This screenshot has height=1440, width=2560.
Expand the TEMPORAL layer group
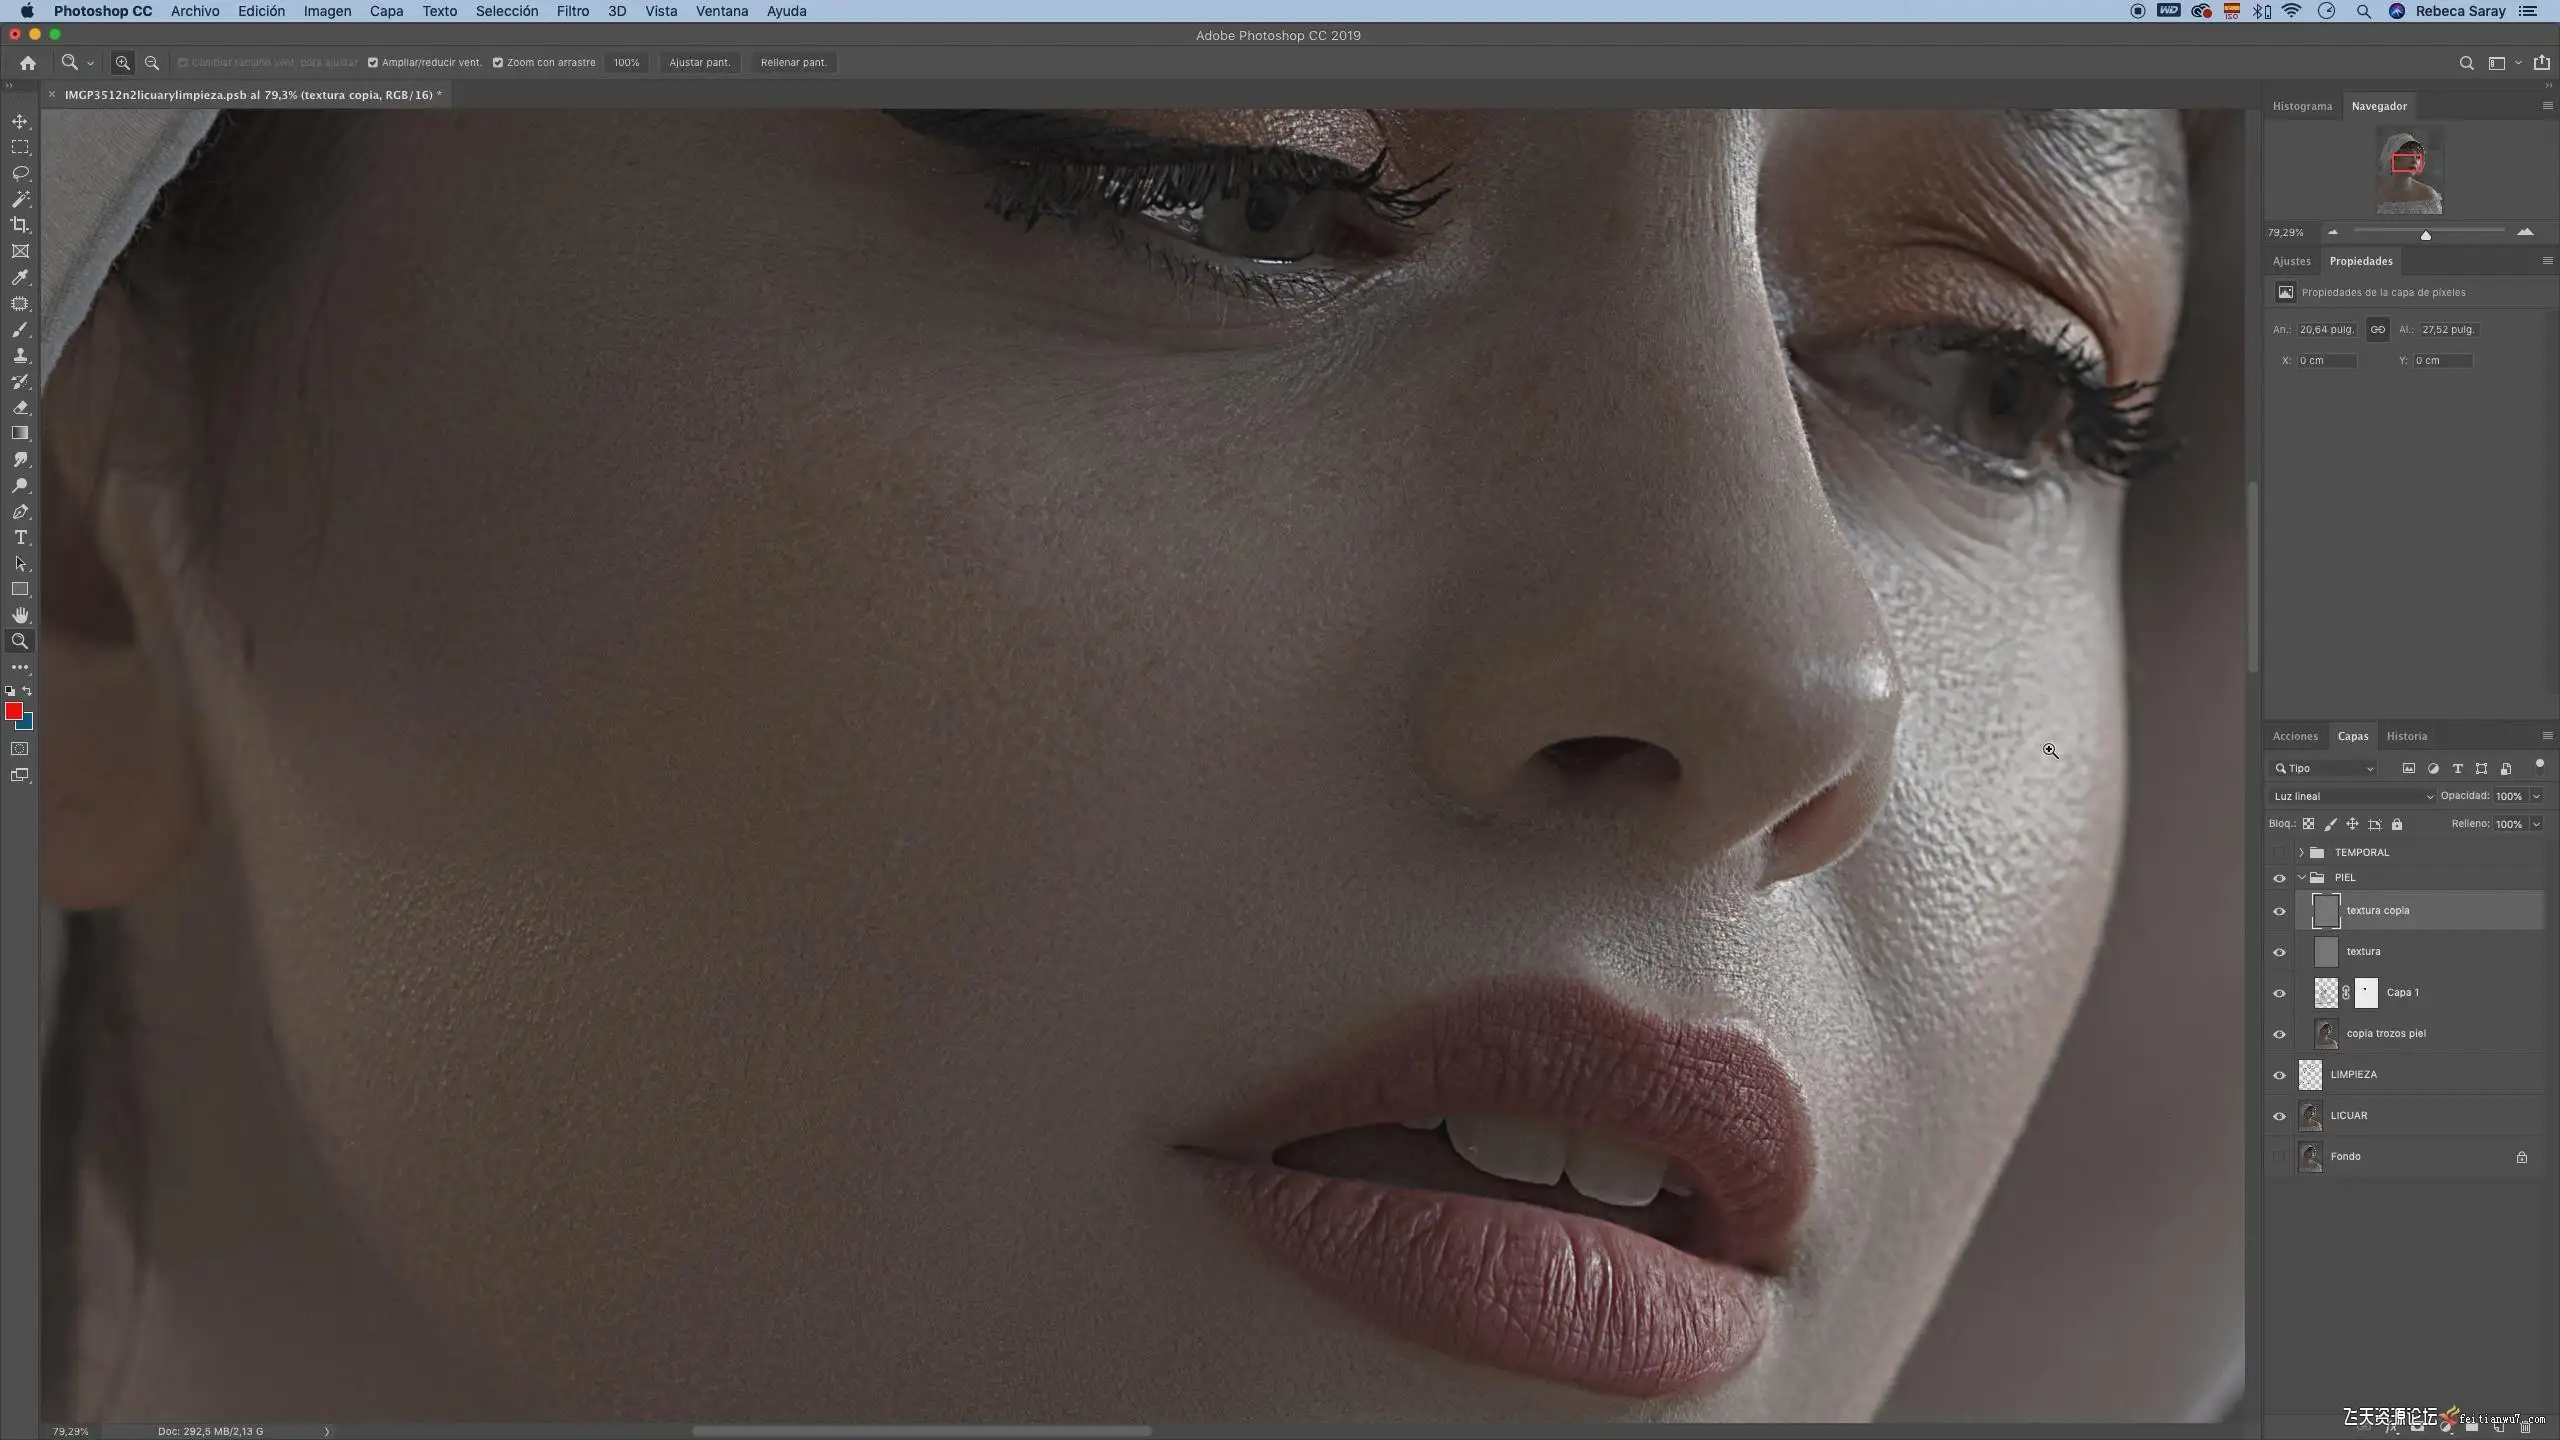tap(2301, 852)
